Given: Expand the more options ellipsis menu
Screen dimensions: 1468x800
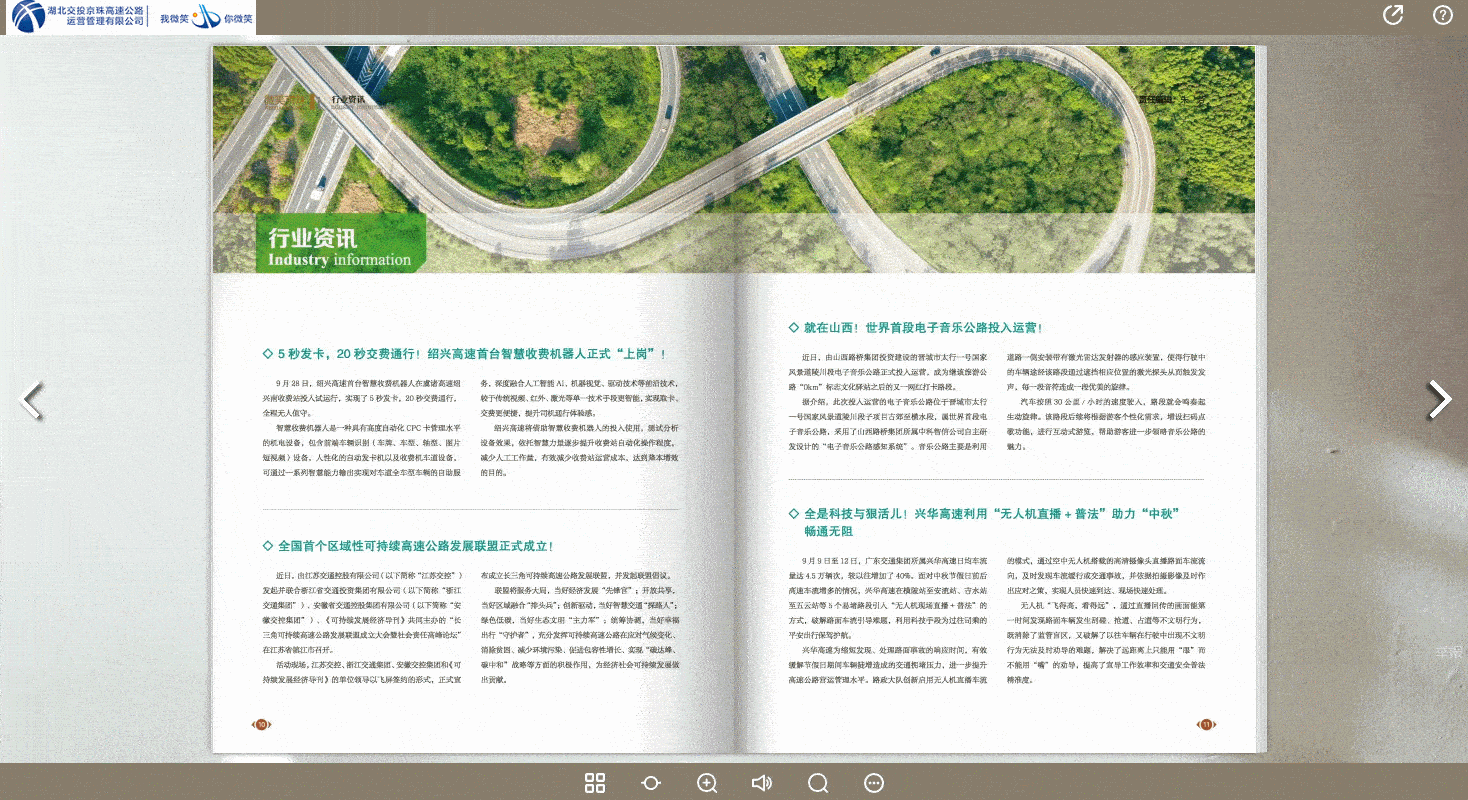Looking at the screenshot, I should pyautogui.click(x=873, y=783).
